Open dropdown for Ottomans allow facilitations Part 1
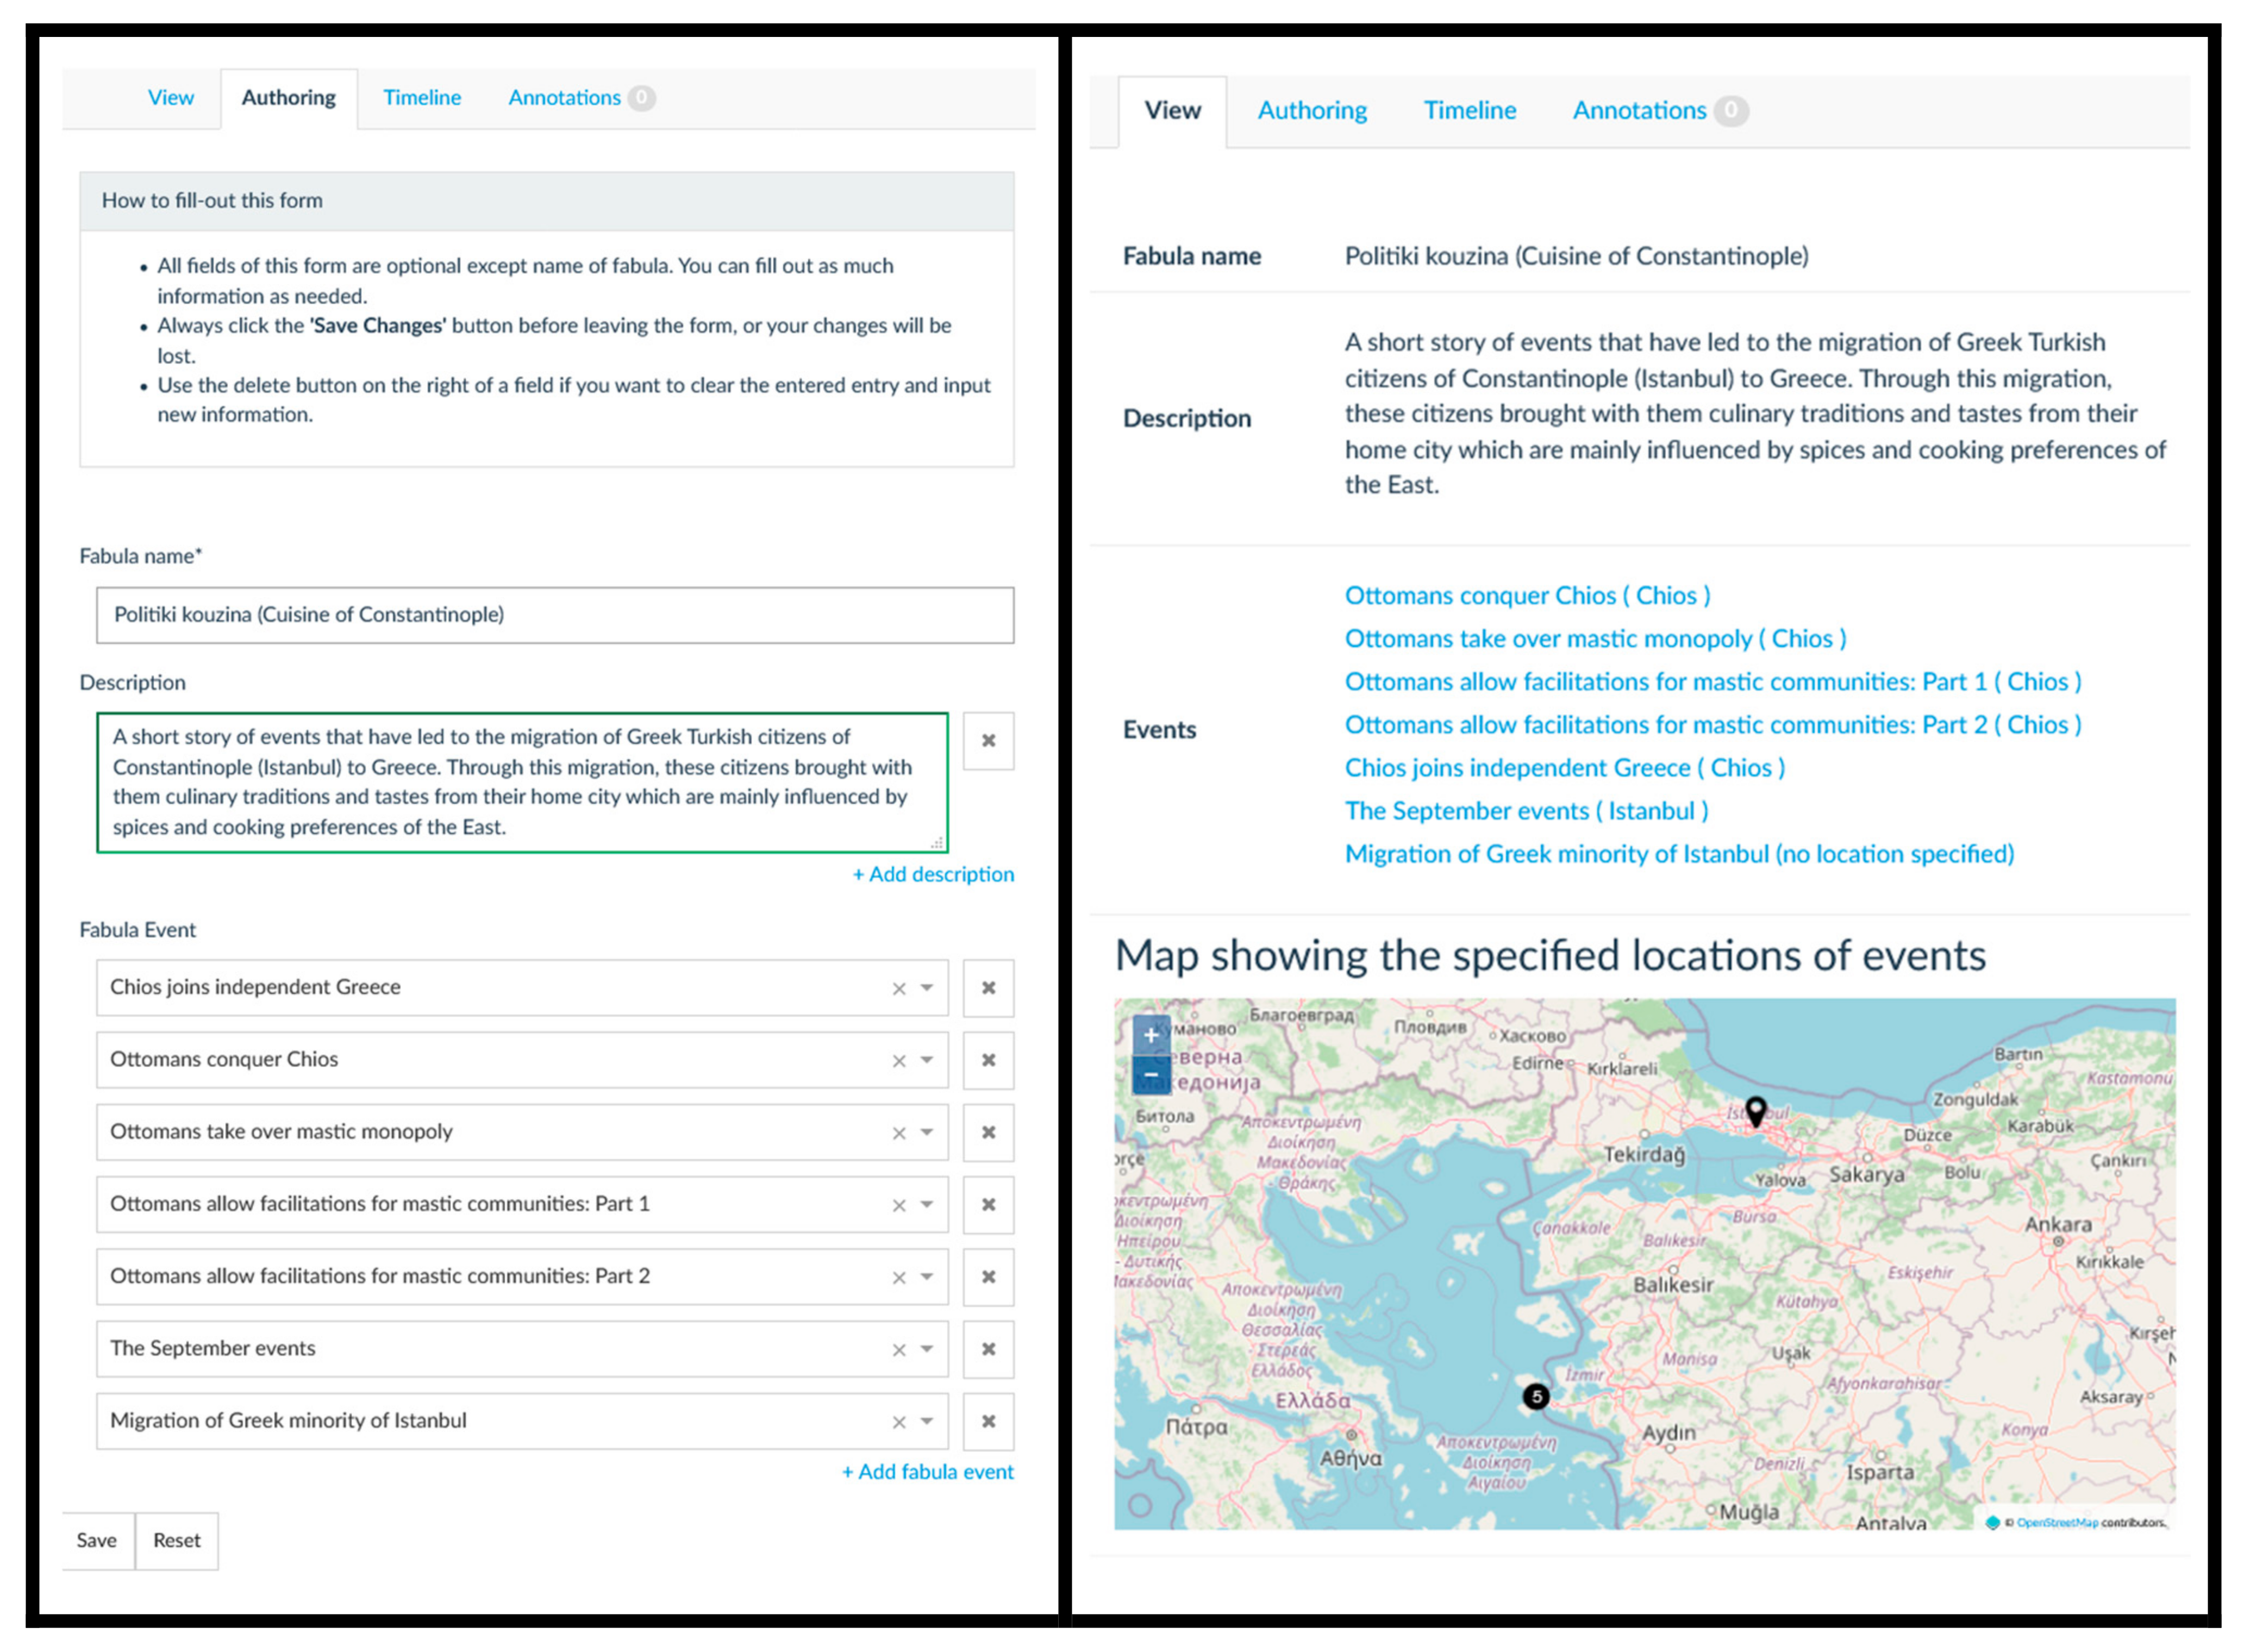This screenshot has height=1652, width=2250. tap(928, 1205)
